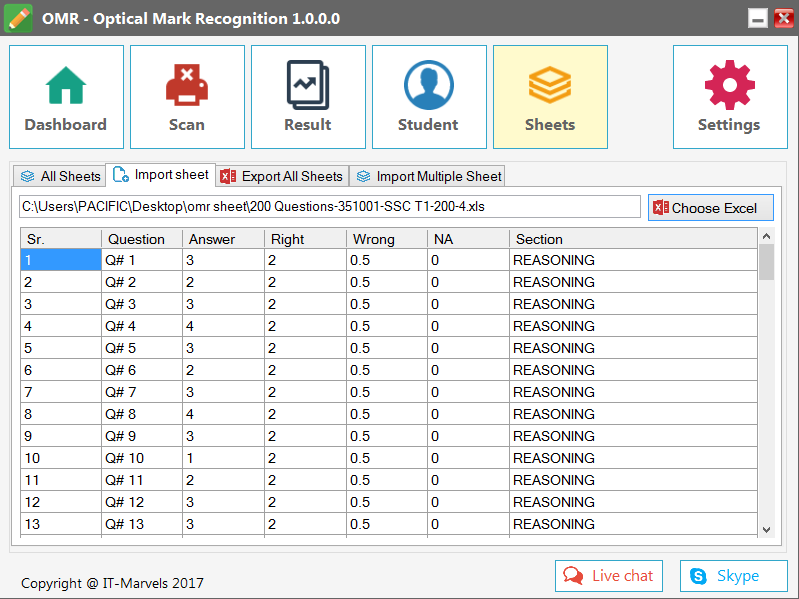Select cell Q# 2
The width and height of the screenshot is (799, 599).
[x=142, y=282]
